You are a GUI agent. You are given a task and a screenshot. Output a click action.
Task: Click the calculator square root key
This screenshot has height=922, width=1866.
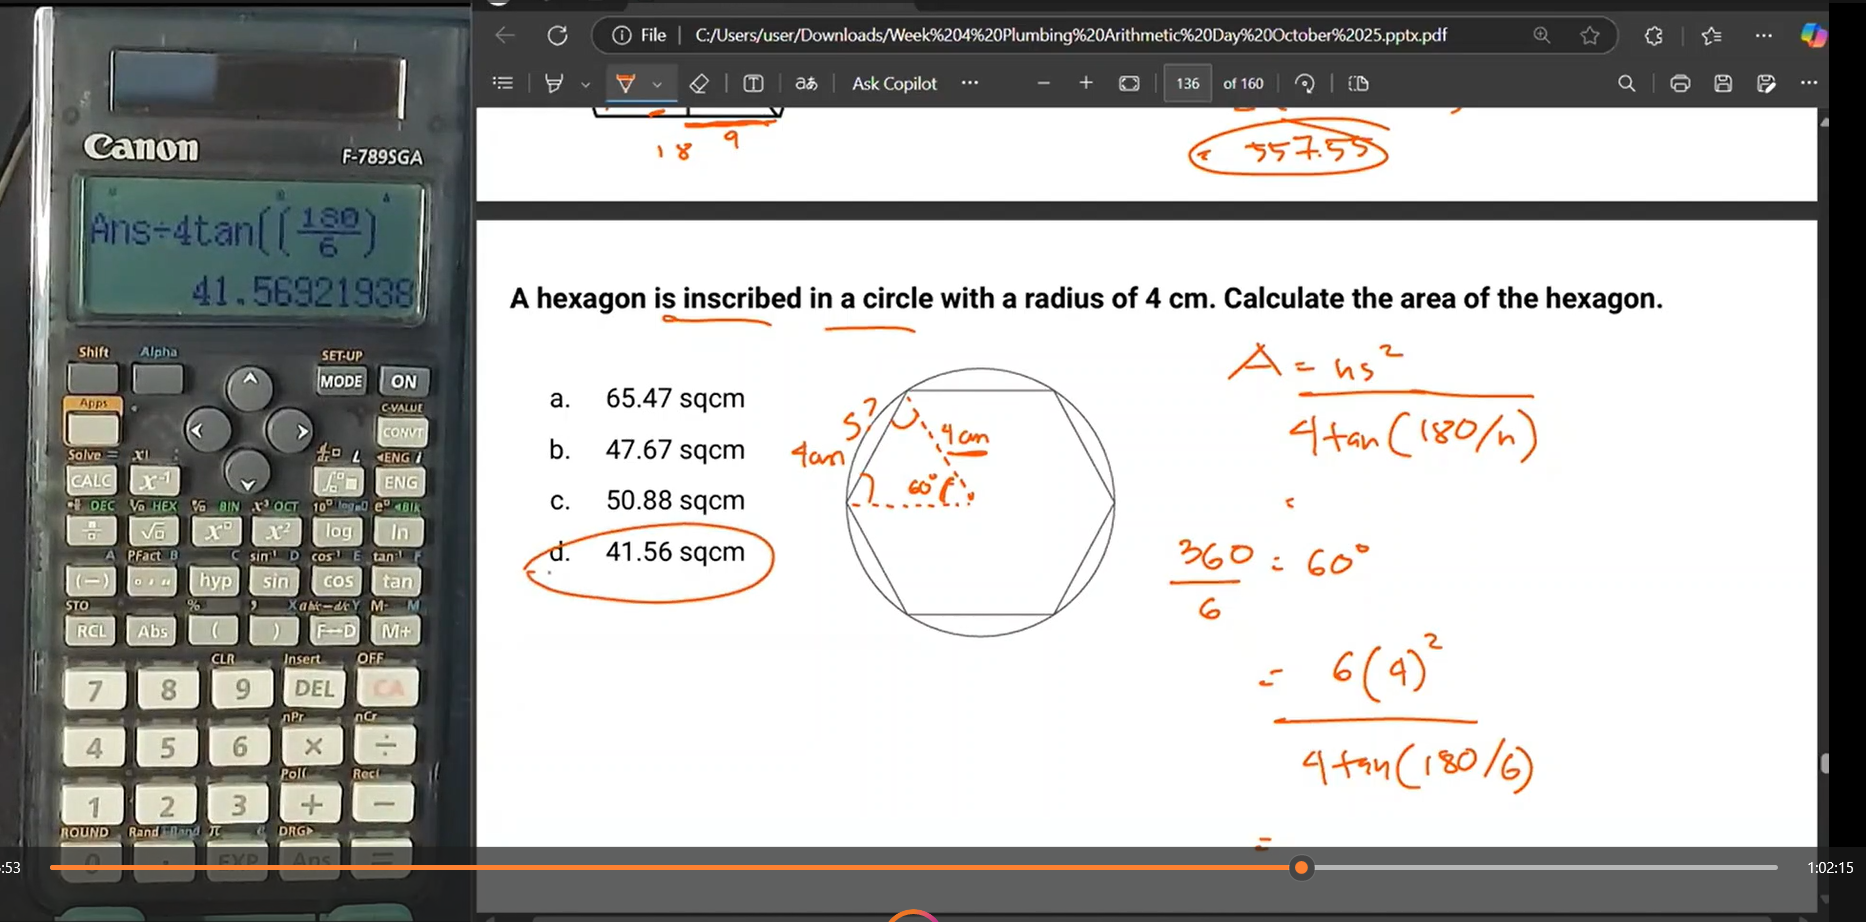[153, 531]
